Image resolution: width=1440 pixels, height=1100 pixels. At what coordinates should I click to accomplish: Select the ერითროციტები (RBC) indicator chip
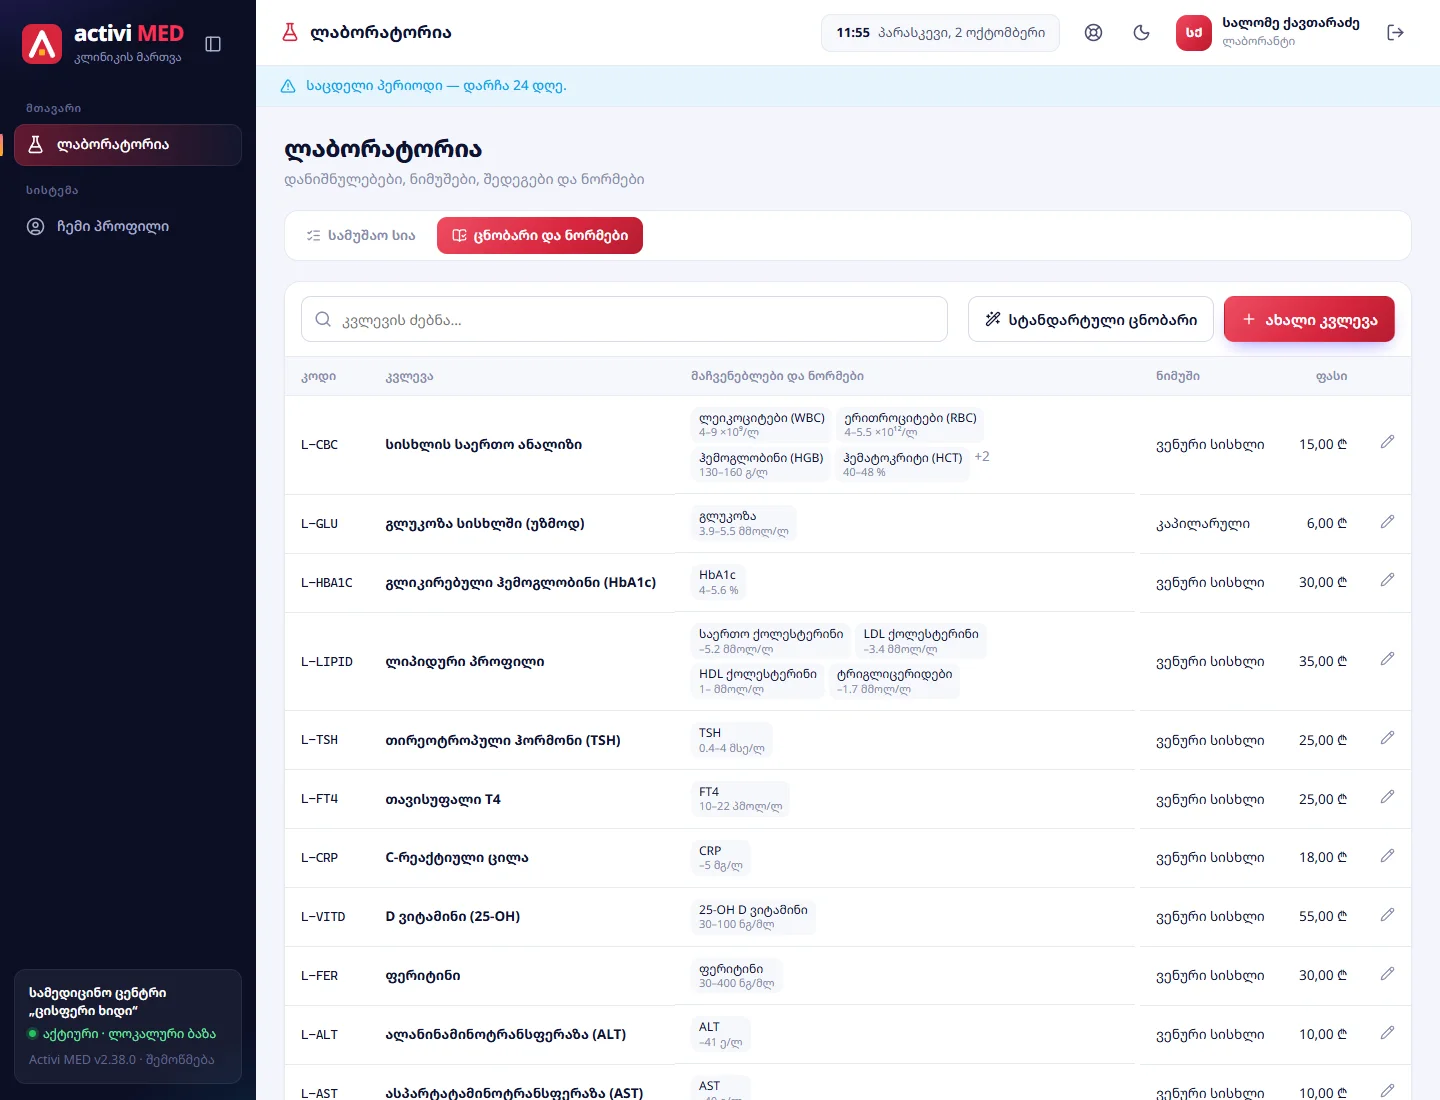pyautogui.click(x=910, y=425)
